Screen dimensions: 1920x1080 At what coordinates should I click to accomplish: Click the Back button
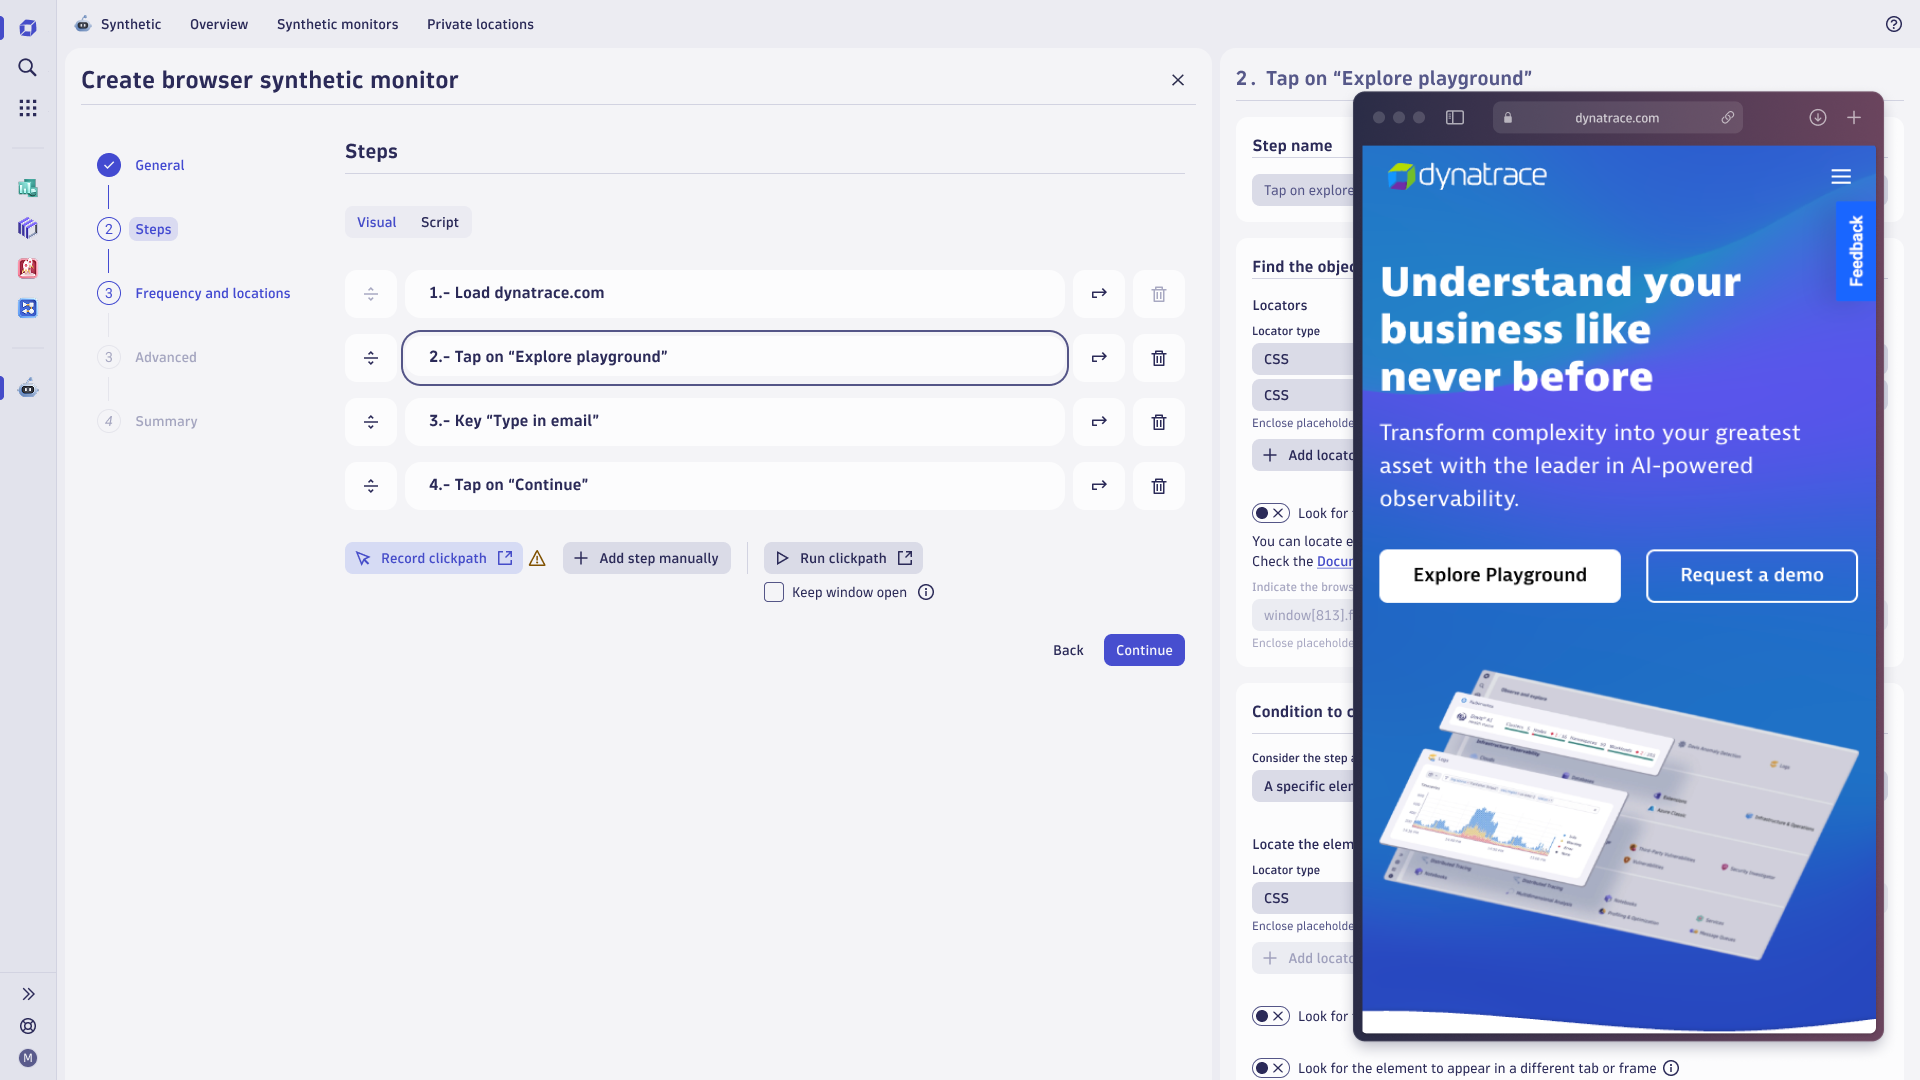point(1068,650)
